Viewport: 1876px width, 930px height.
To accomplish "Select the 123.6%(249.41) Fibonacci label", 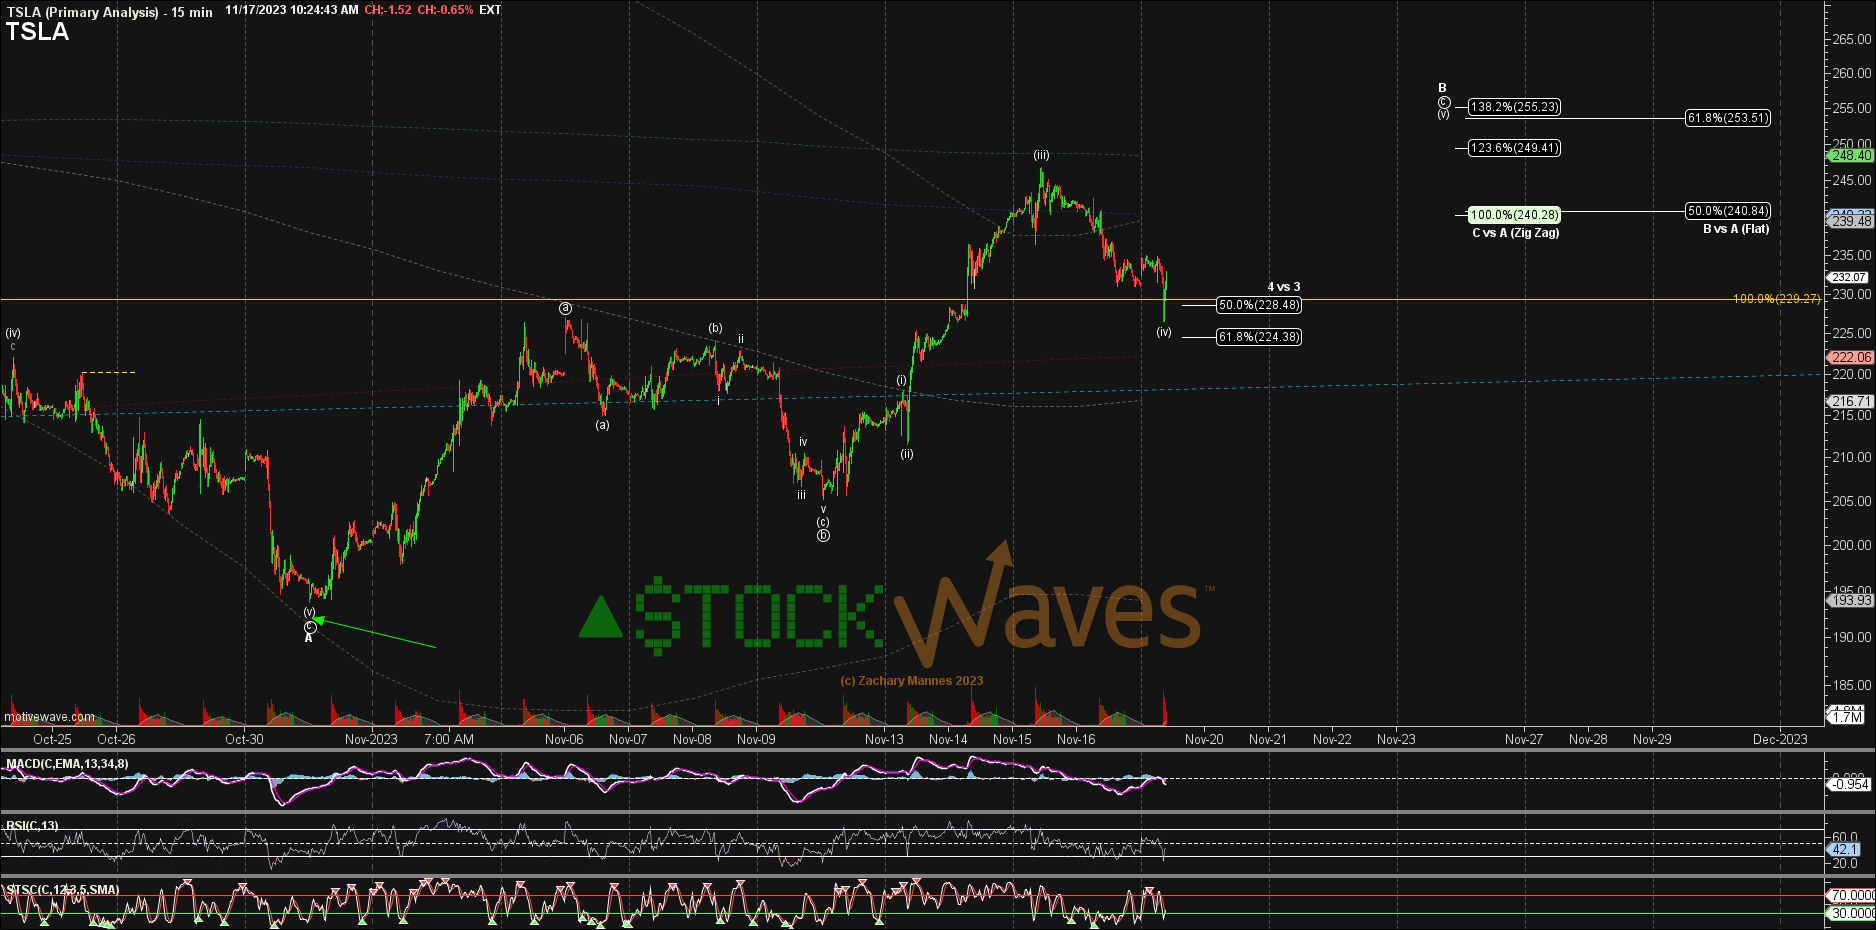I will click(1514, 148).
